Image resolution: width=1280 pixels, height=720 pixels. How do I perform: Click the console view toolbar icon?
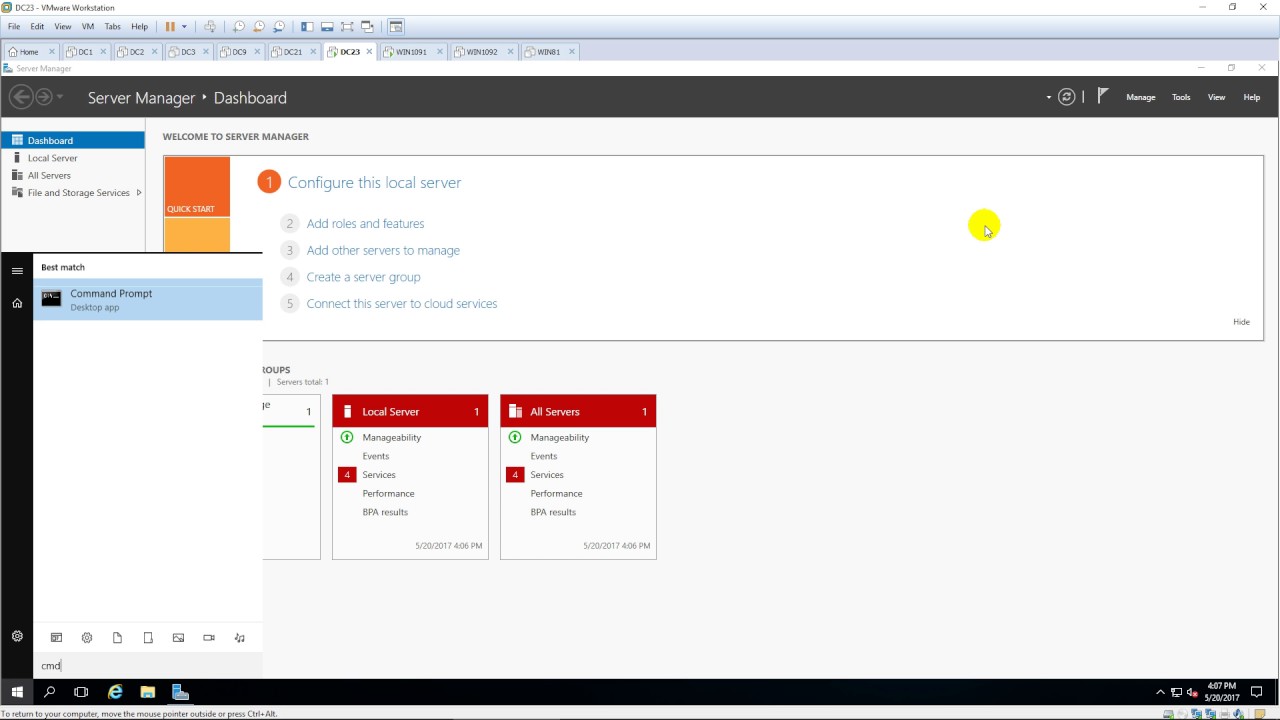tap(396, 26)
